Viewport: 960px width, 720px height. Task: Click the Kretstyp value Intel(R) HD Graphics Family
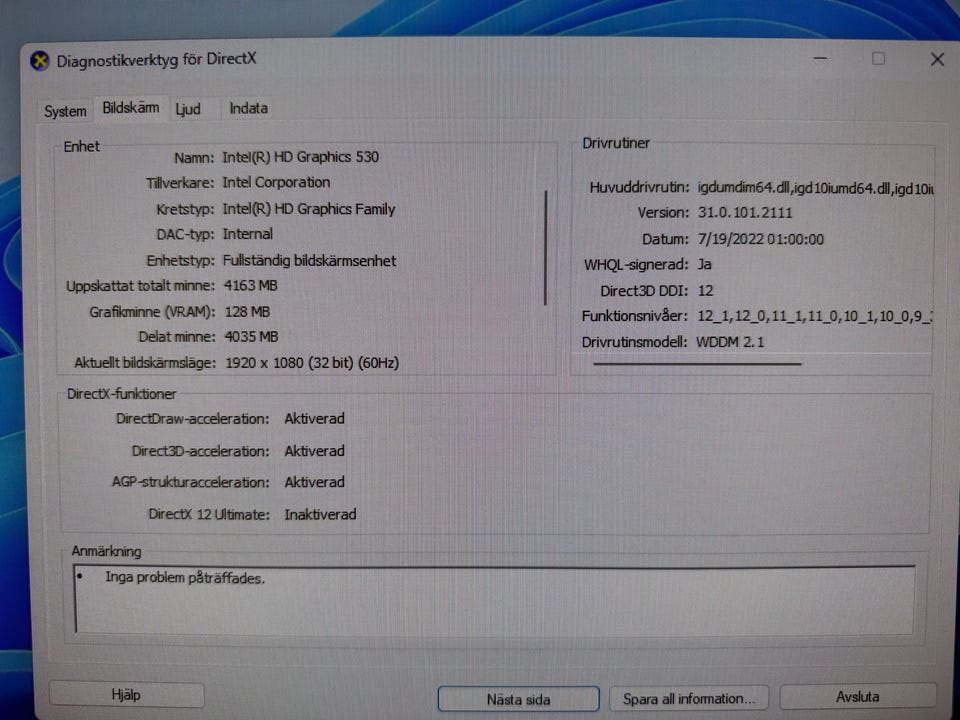(x=309, y=209)
